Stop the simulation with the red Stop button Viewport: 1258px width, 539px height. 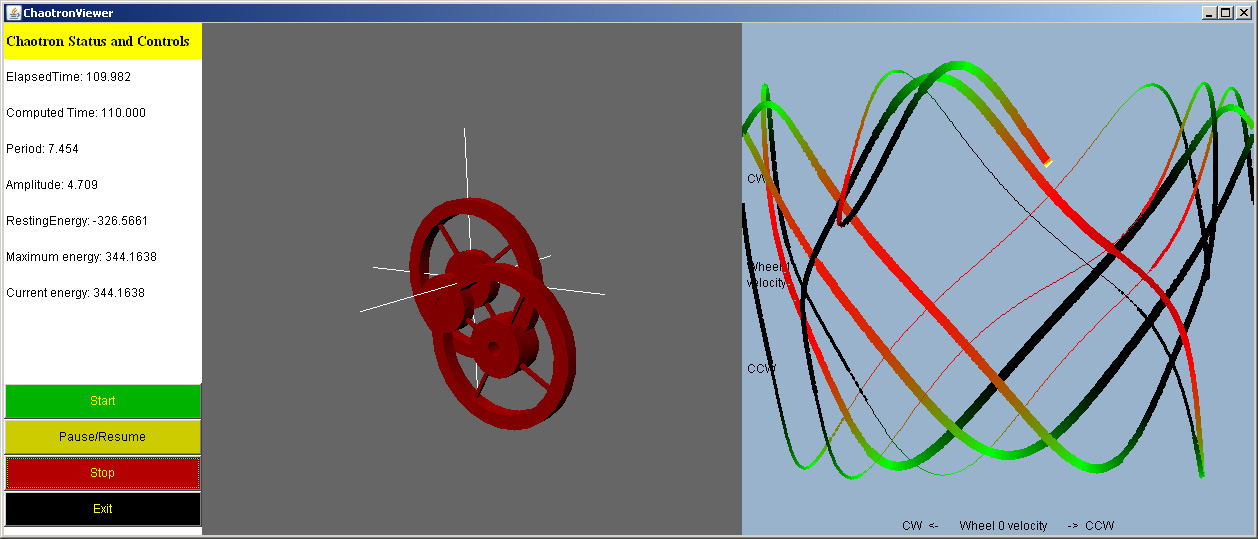point(102,473)
